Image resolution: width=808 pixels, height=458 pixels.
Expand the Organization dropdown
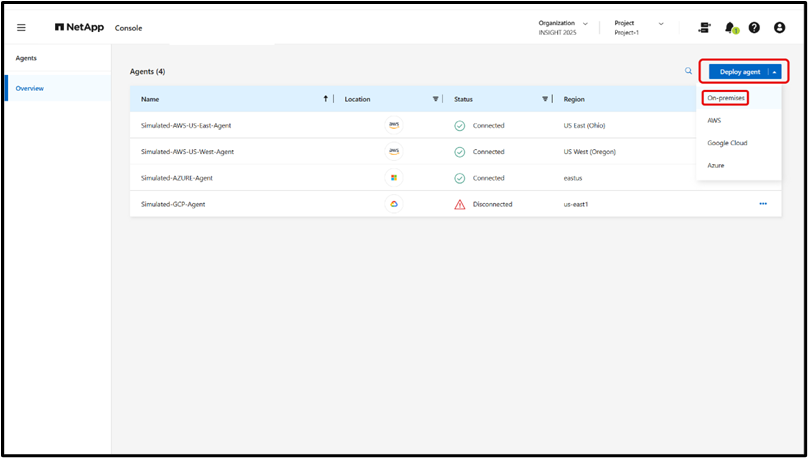585,24
